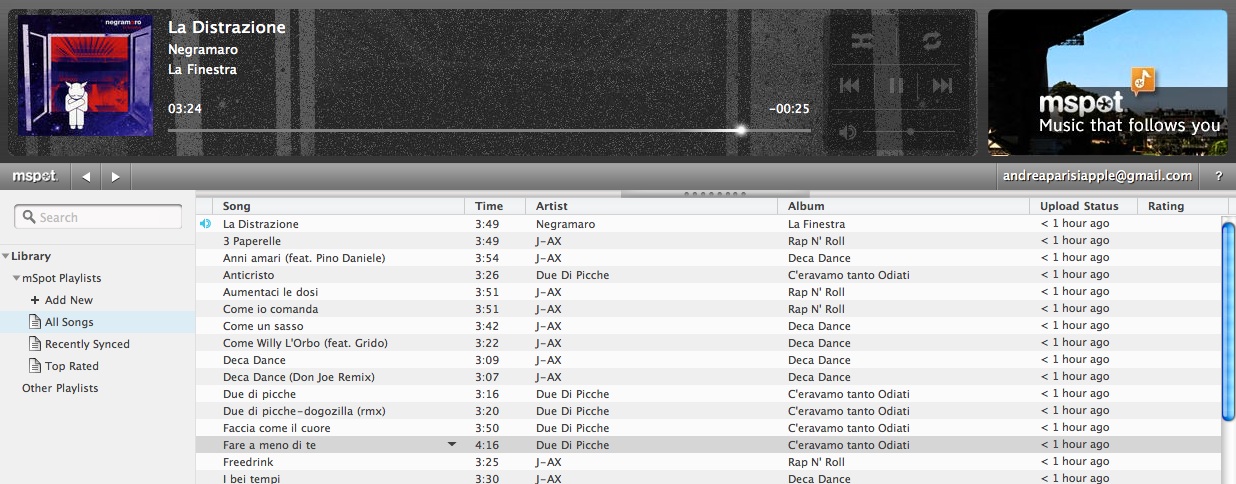Click the mspot promotional banner

tap(1107, 82)
